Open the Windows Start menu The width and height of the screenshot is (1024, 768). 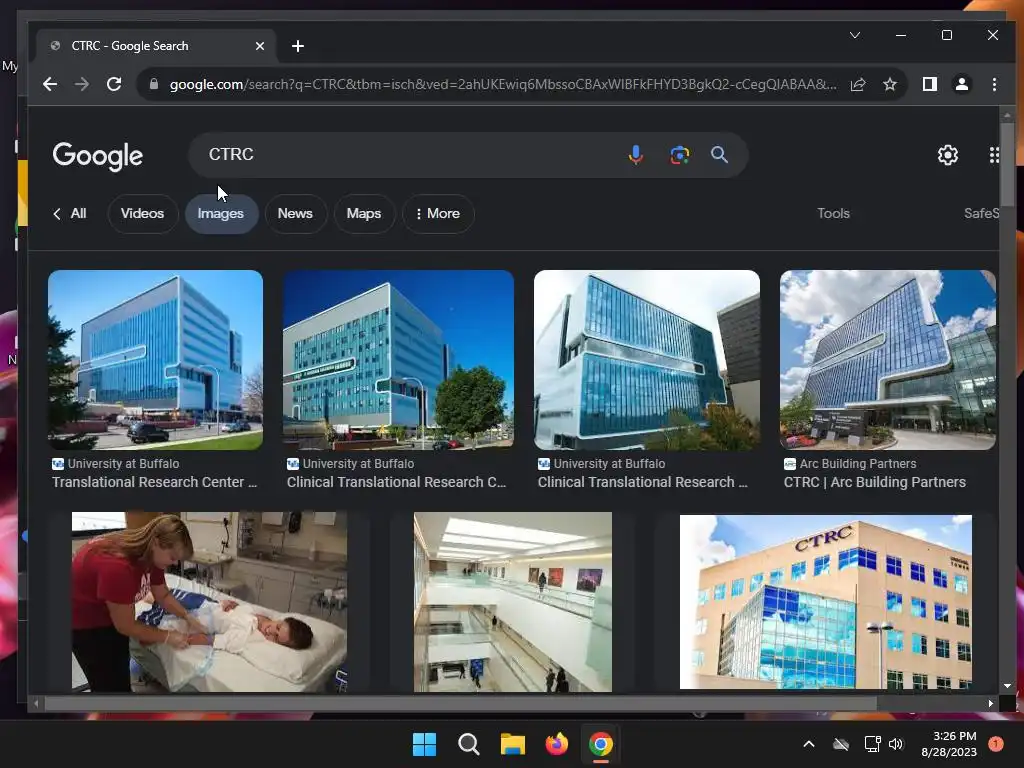(424, 744)
